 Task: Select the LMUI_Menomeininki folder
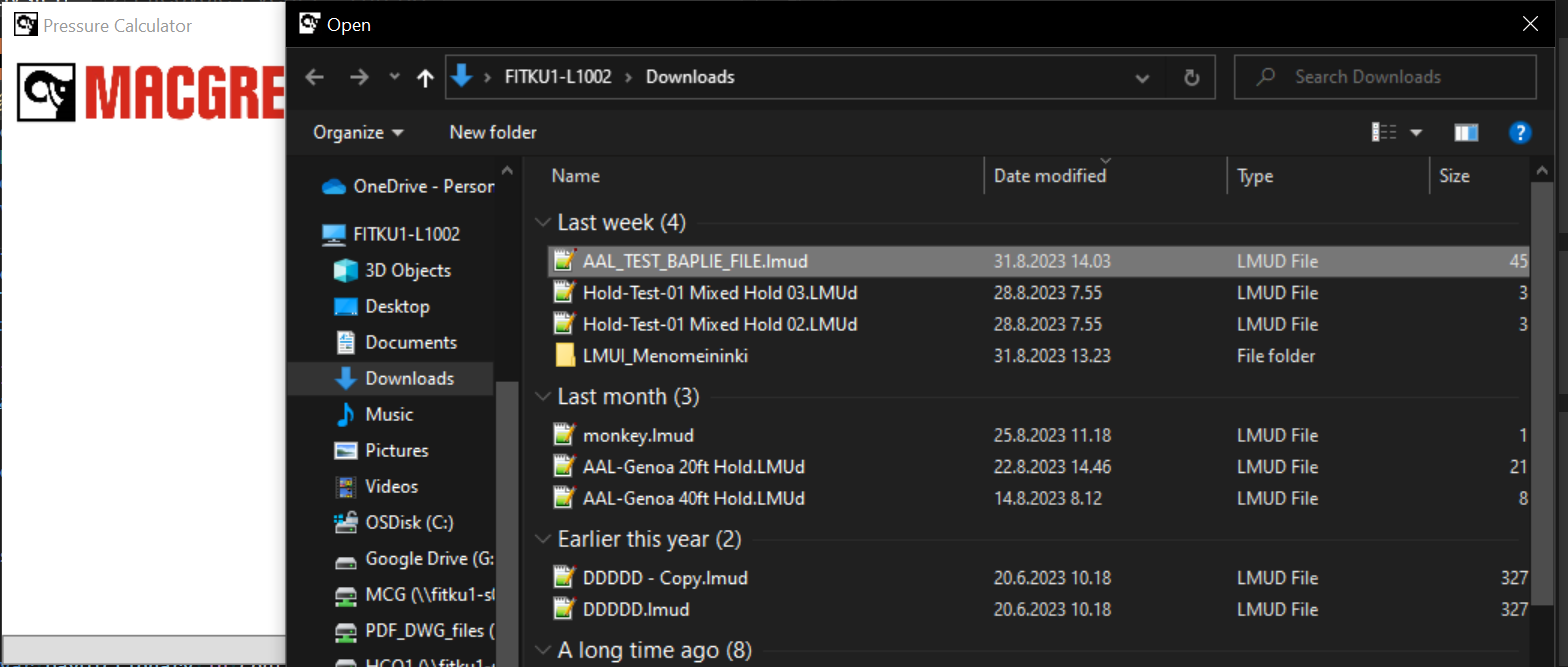tap(665, 356)
